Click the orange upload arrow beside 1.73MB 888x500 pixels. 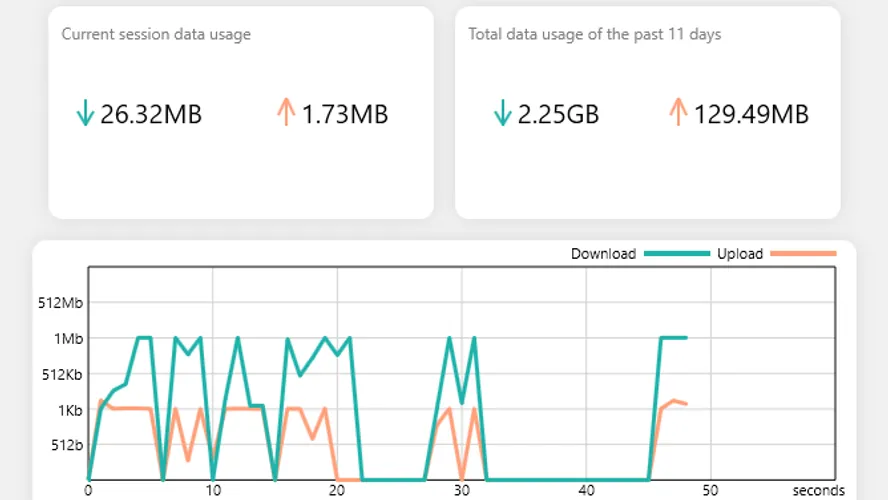pos(286,113)
